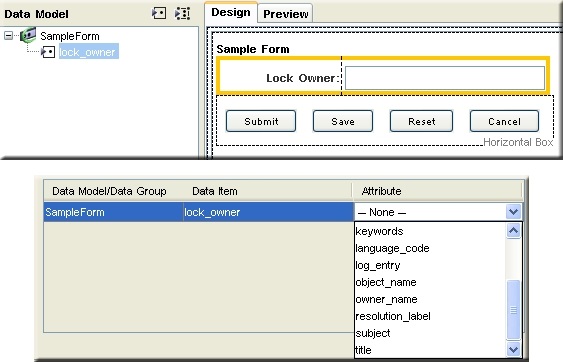Click the lock_owner data item icon in tree
Screen dimensions: 563x362
pos(48,52)
